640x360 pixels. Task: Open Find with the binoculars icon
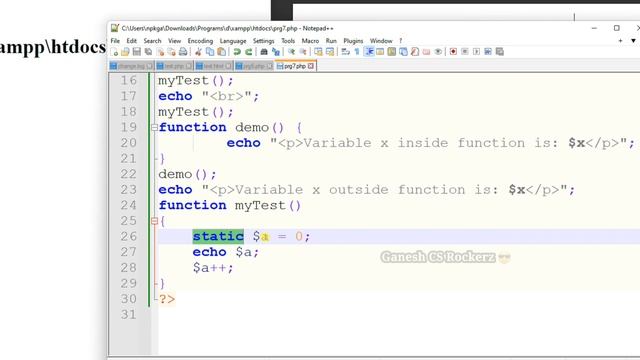click(x=264, y=52)
